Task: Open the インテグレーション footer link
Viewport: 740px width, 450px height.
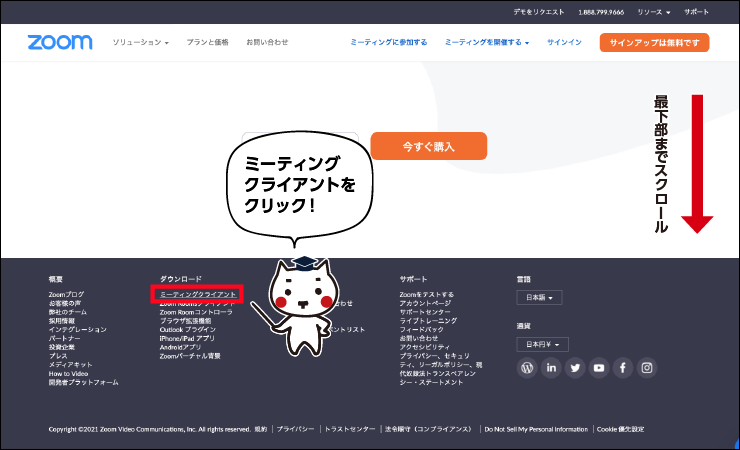Action: click(x=77, y=330)
